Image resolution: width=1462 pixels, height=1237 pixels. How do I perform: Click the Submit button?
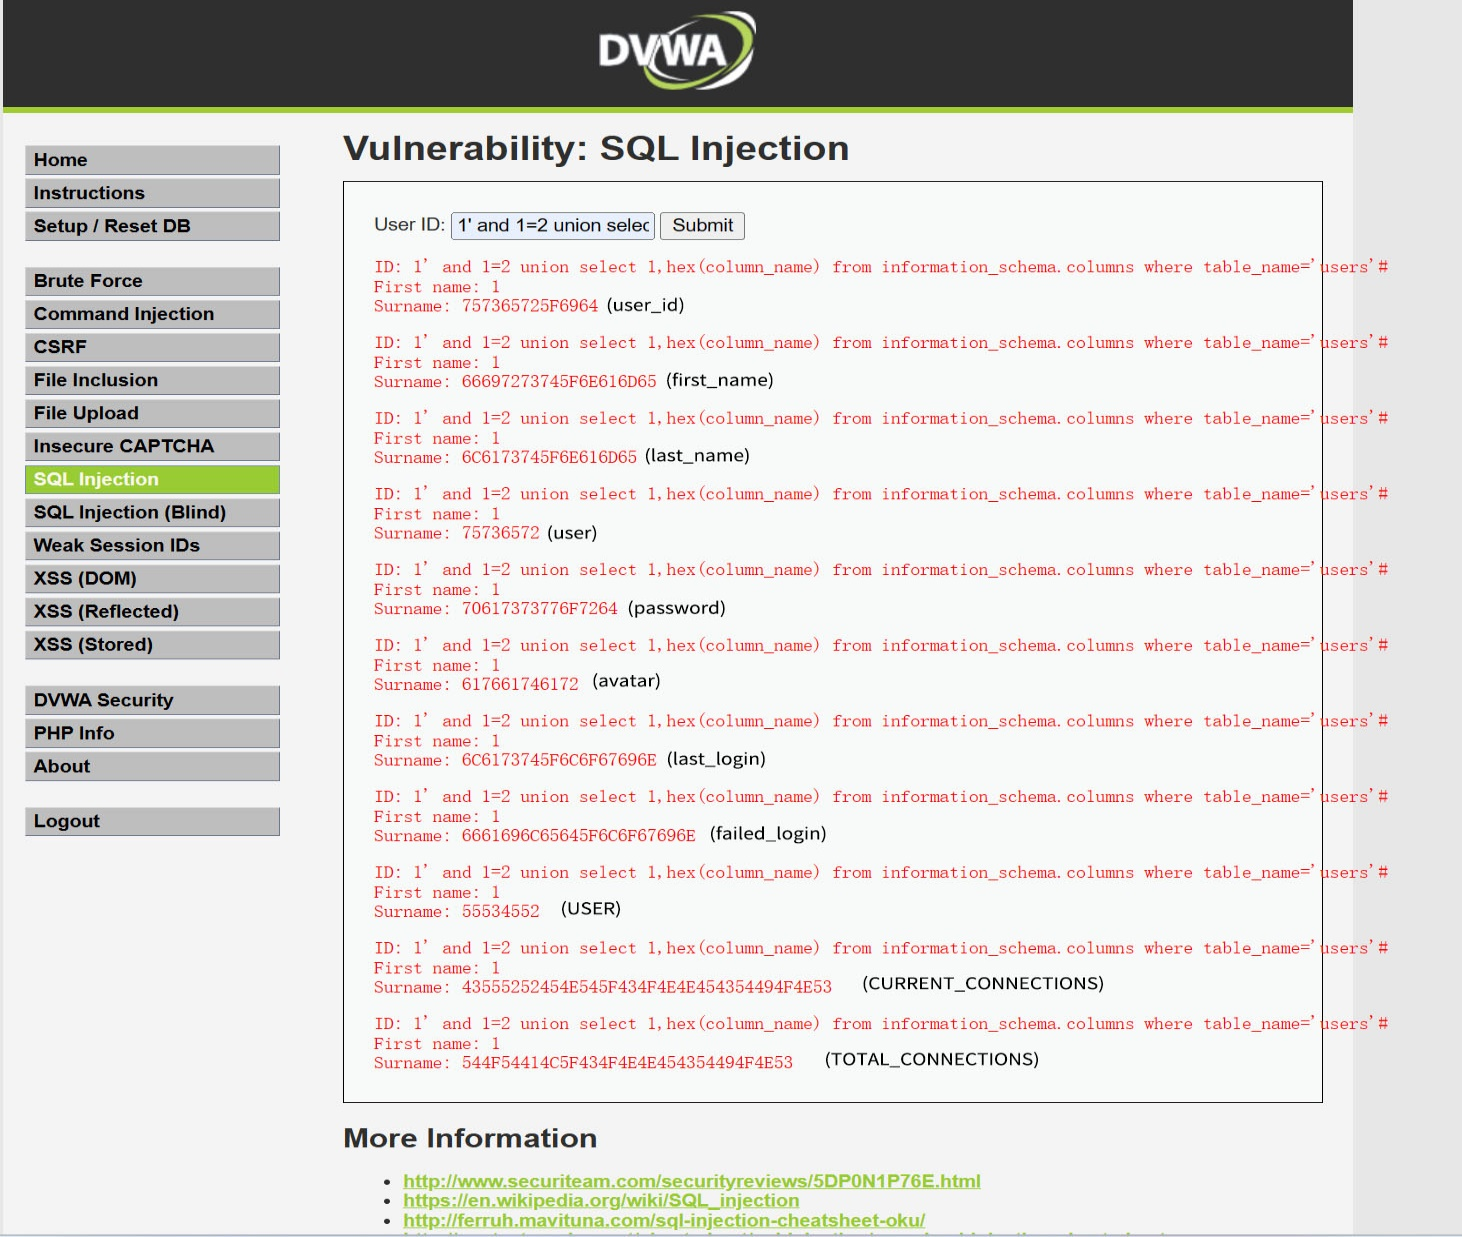(702, 226)
